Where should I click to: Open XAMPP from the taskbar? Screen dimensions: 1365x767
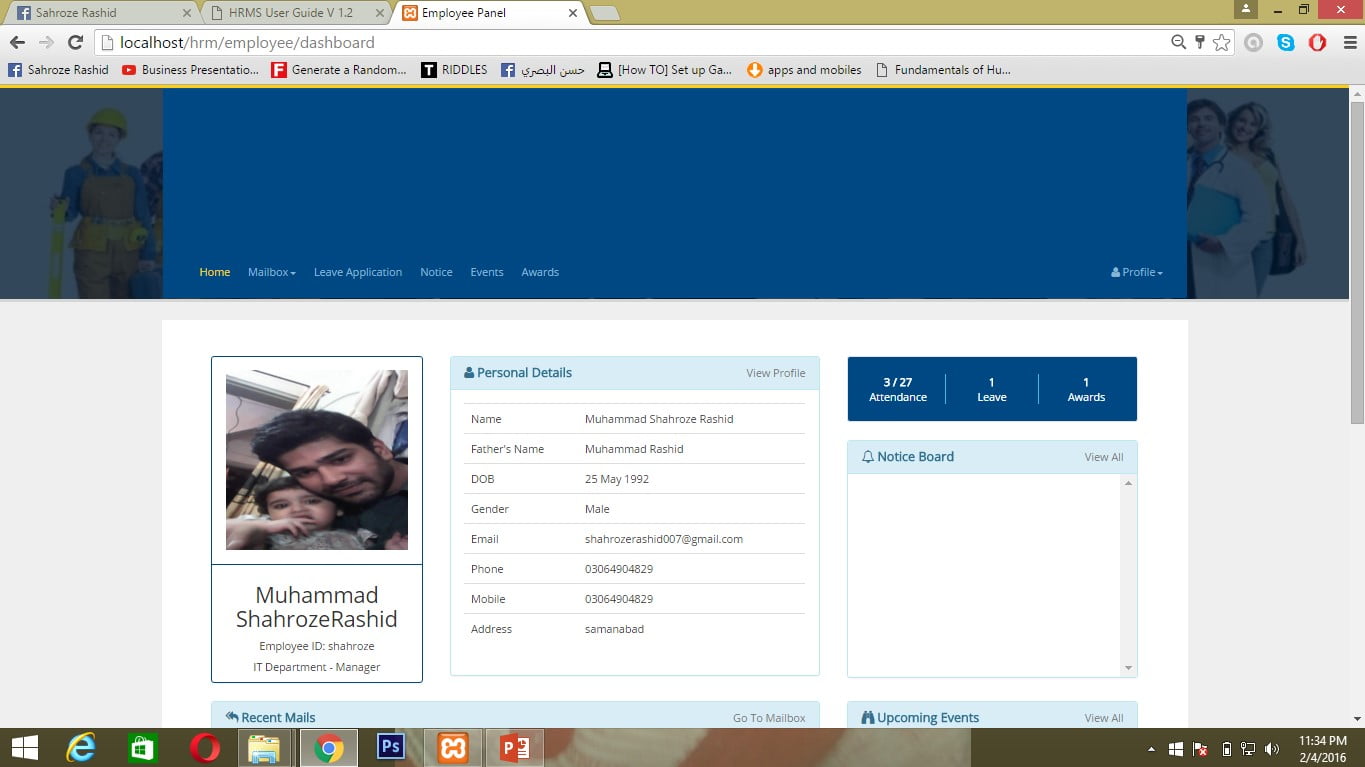[452, 747]
